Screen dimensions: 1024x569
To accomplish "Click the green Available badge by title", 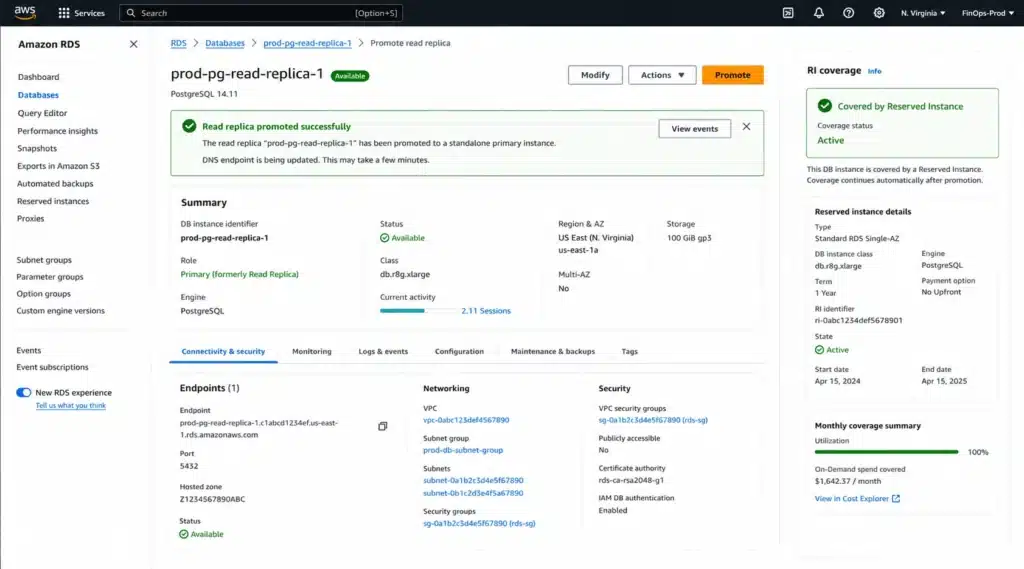I will click(x=350, y=76).
